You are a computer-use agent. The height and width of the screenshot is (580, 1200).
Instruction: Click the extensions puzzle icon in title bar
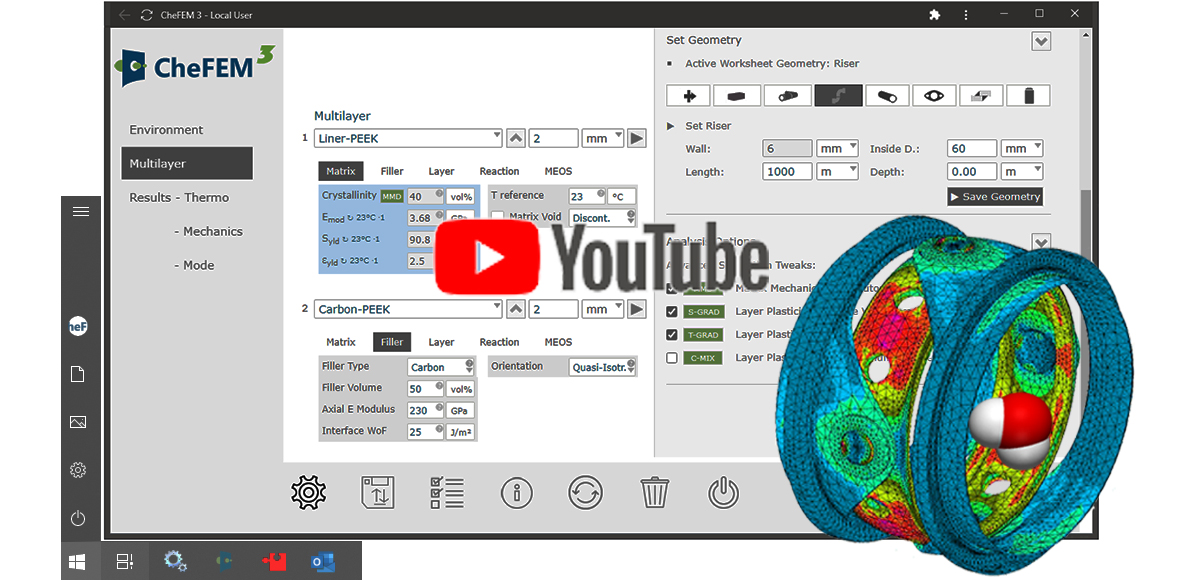tap(934, 14)
